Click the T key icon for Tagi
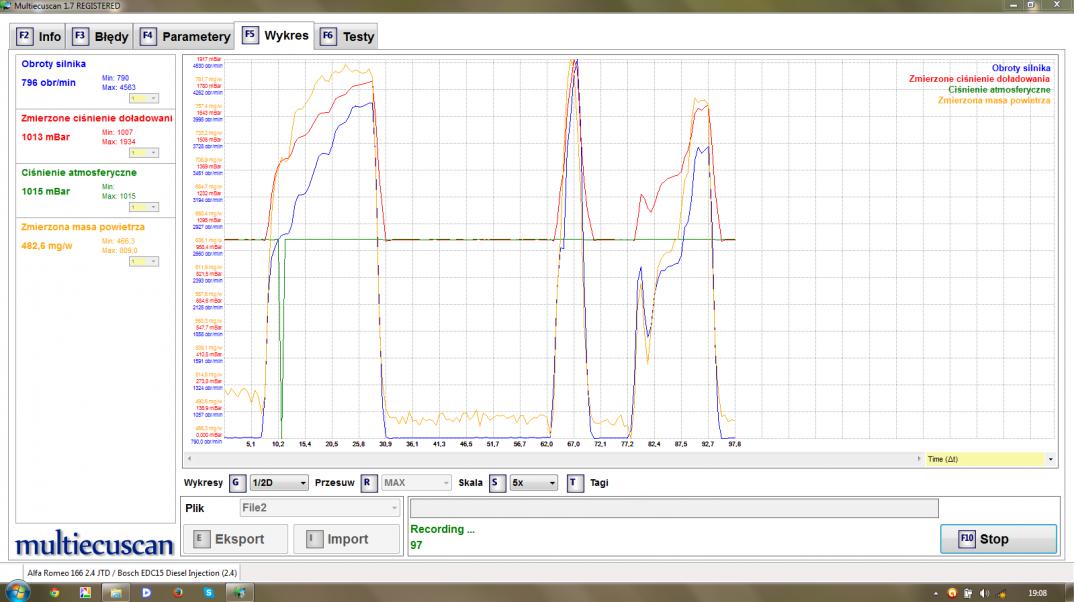1074x602 pixels. pos(574,483)
